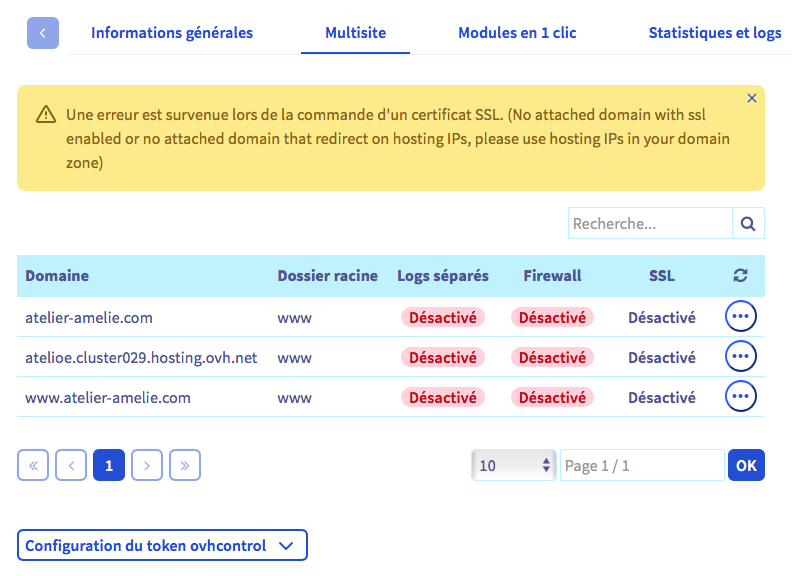Open the items-per-page dropdown

[515, 465]
